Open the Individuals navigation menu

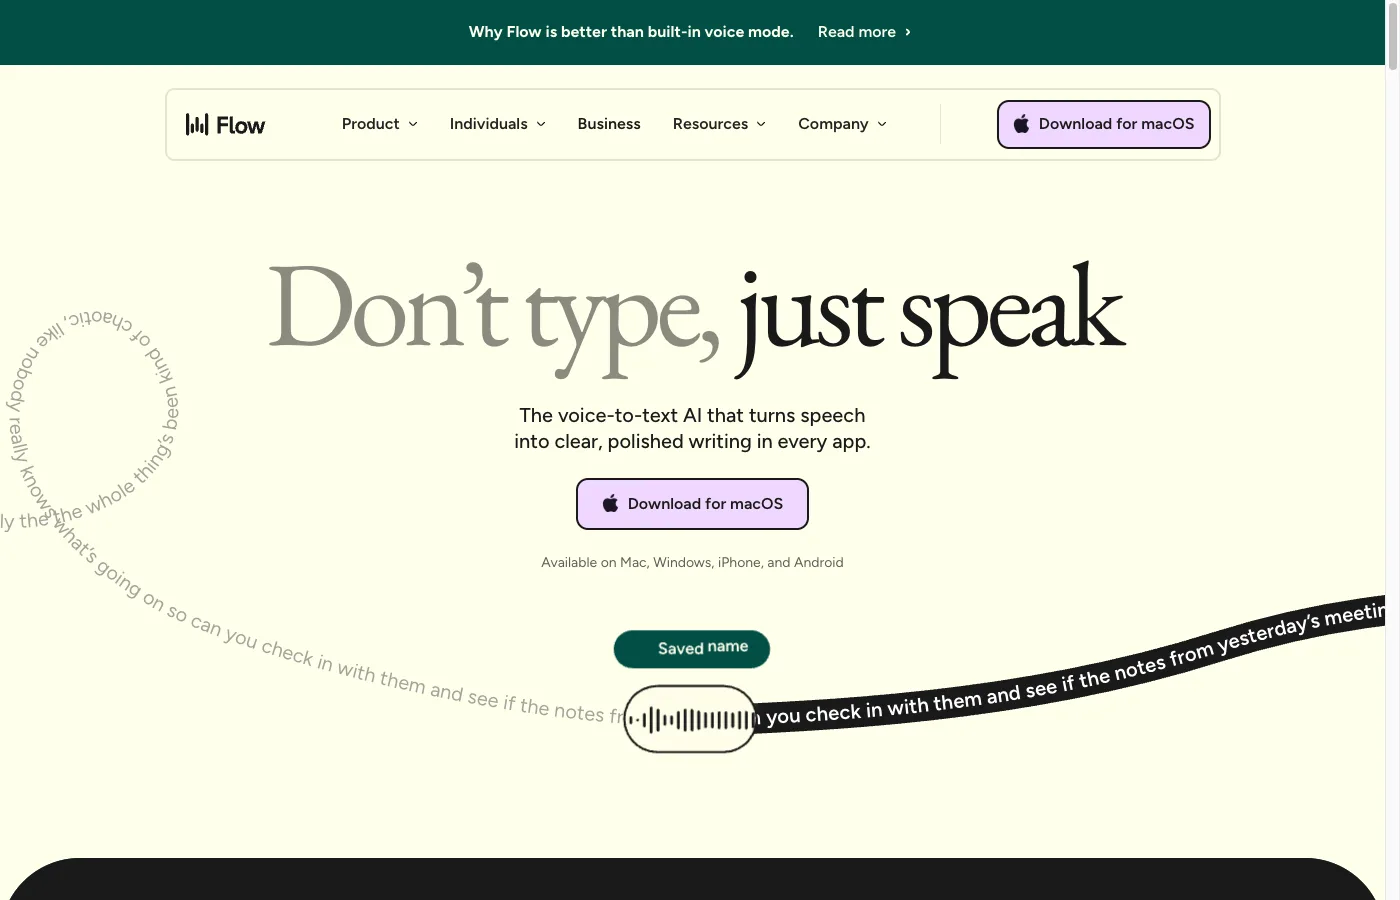(498, 124)
